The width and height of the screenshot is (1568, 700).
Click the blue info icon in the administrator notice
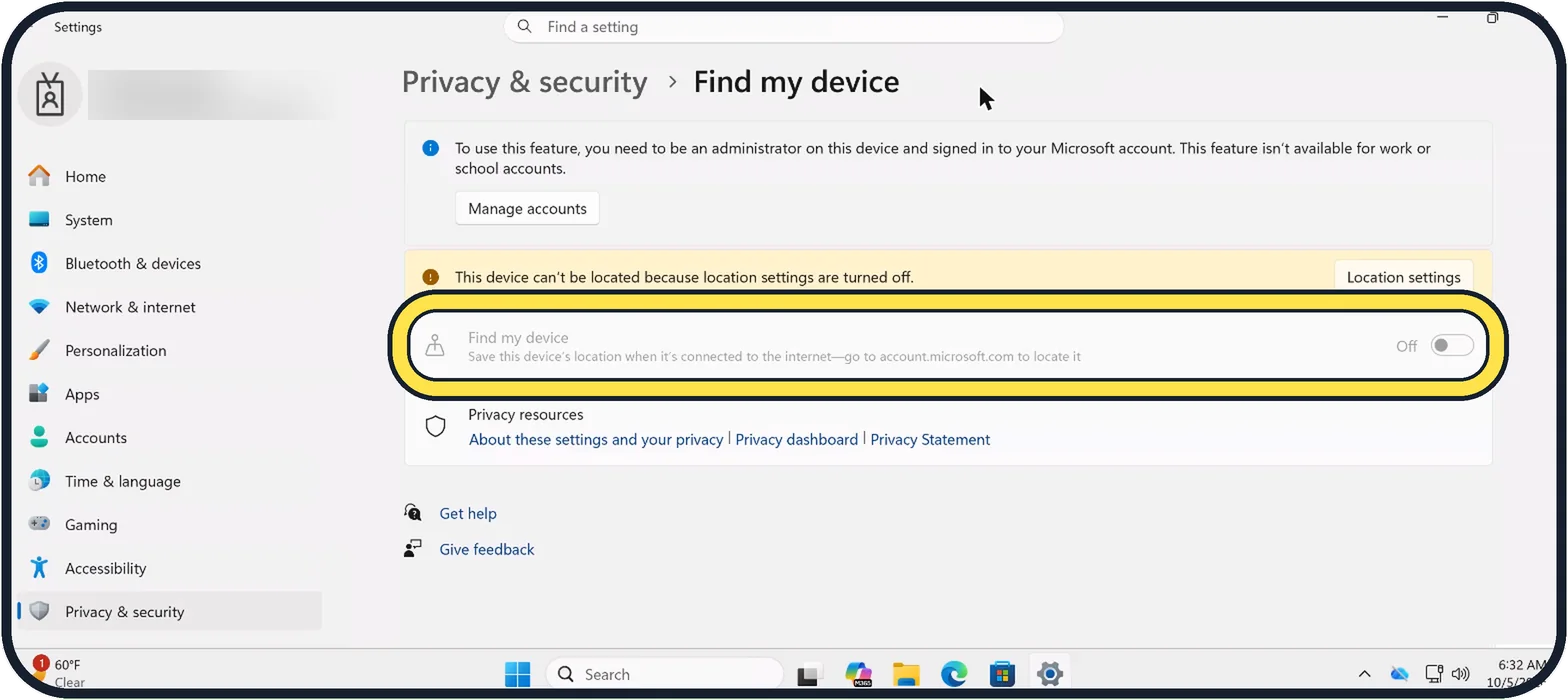431,148
